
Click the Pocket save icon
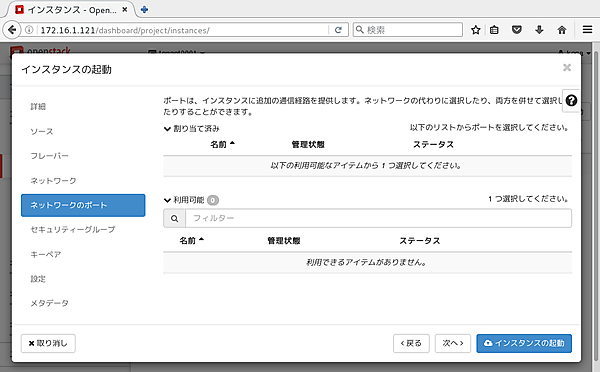517,30
